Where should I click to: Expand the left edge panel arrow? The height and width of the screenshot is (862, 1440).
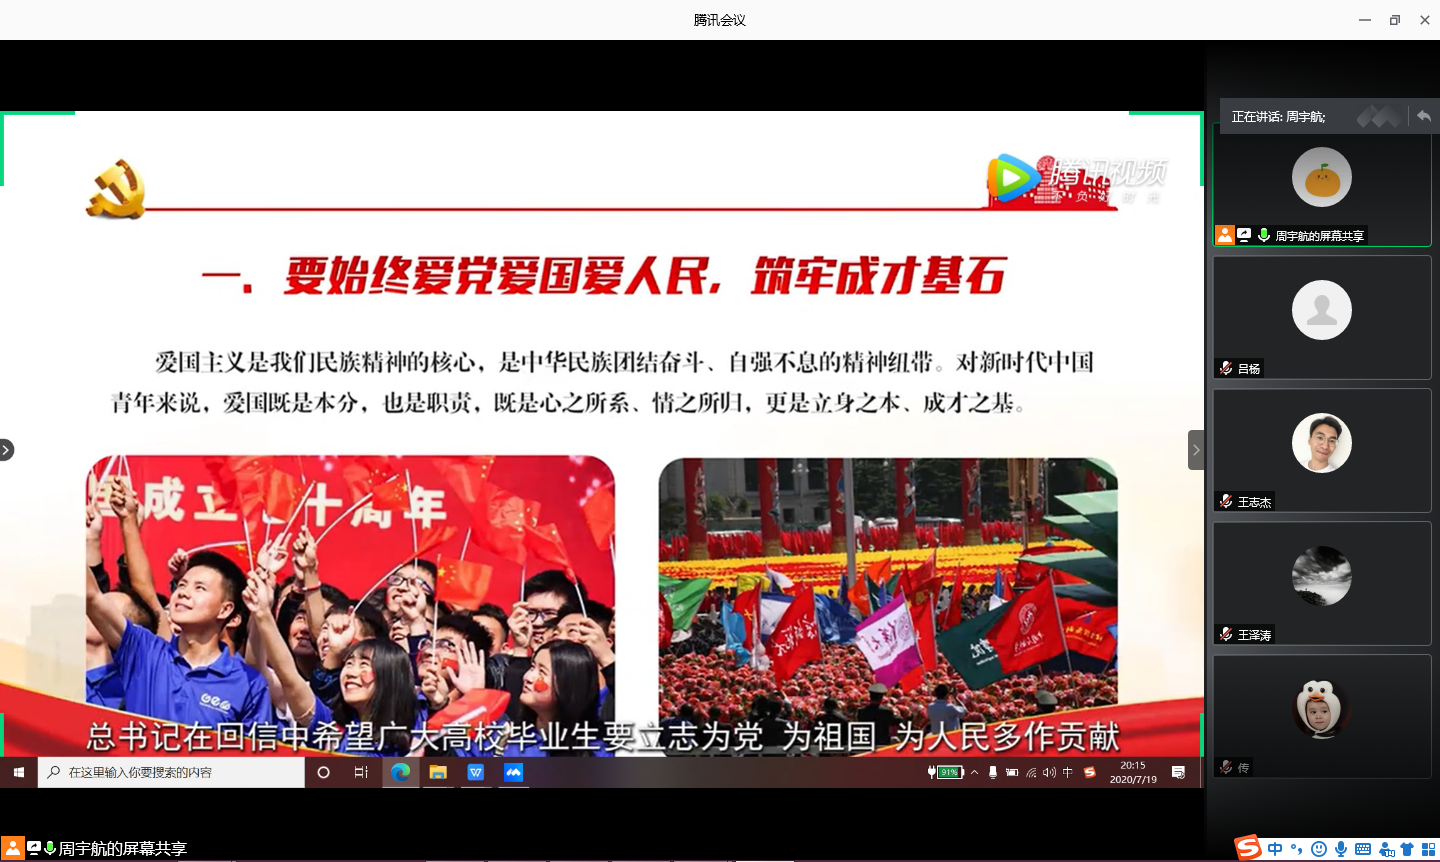click(7, 449)
